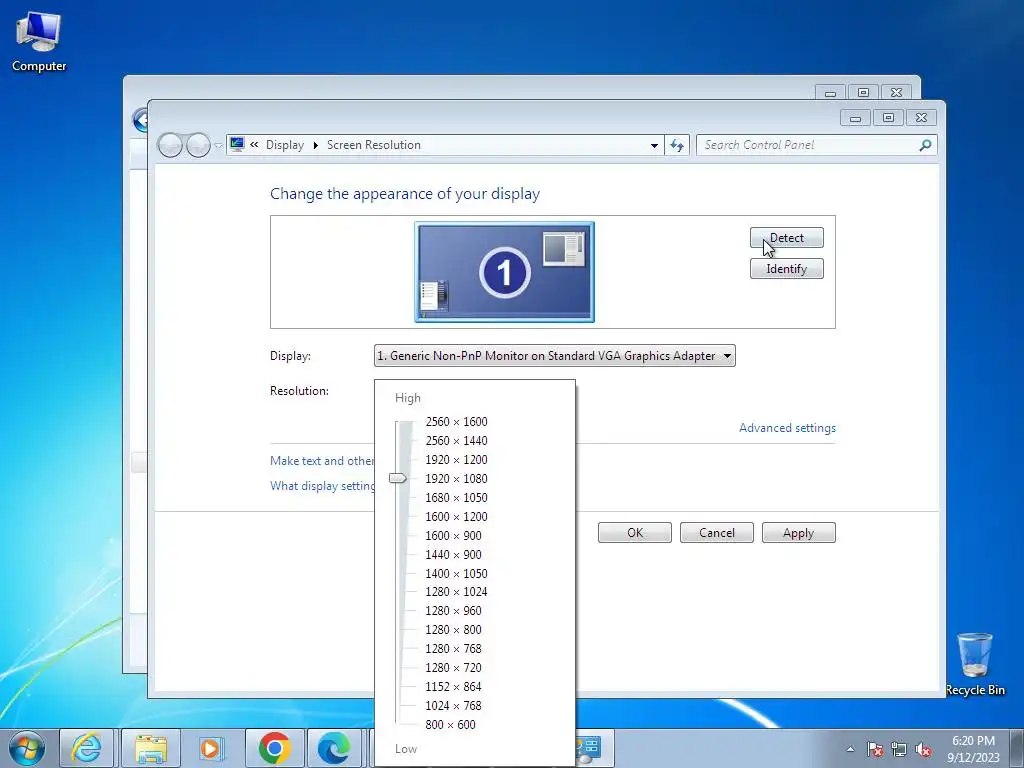Launch Internet Explorer from the taskbar
Screen dimensions: 1024x768
tap(87, 748)
